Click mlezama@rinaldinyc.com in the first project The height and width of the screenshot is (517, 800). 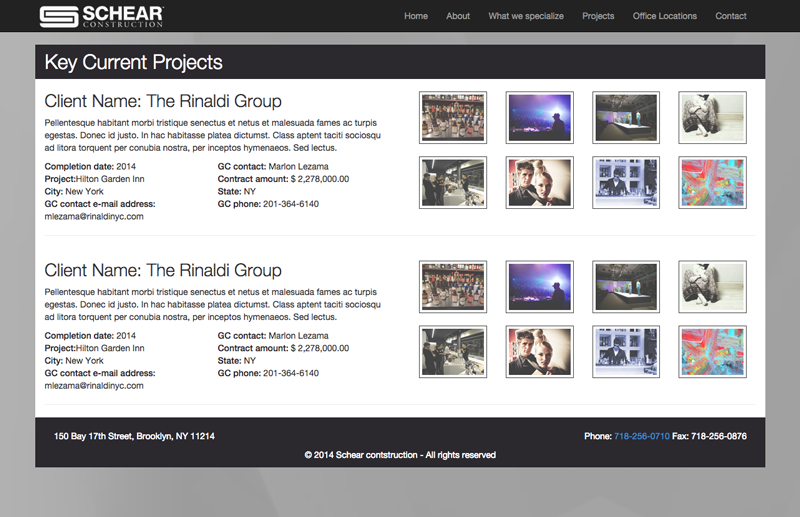tap(94, 216)
